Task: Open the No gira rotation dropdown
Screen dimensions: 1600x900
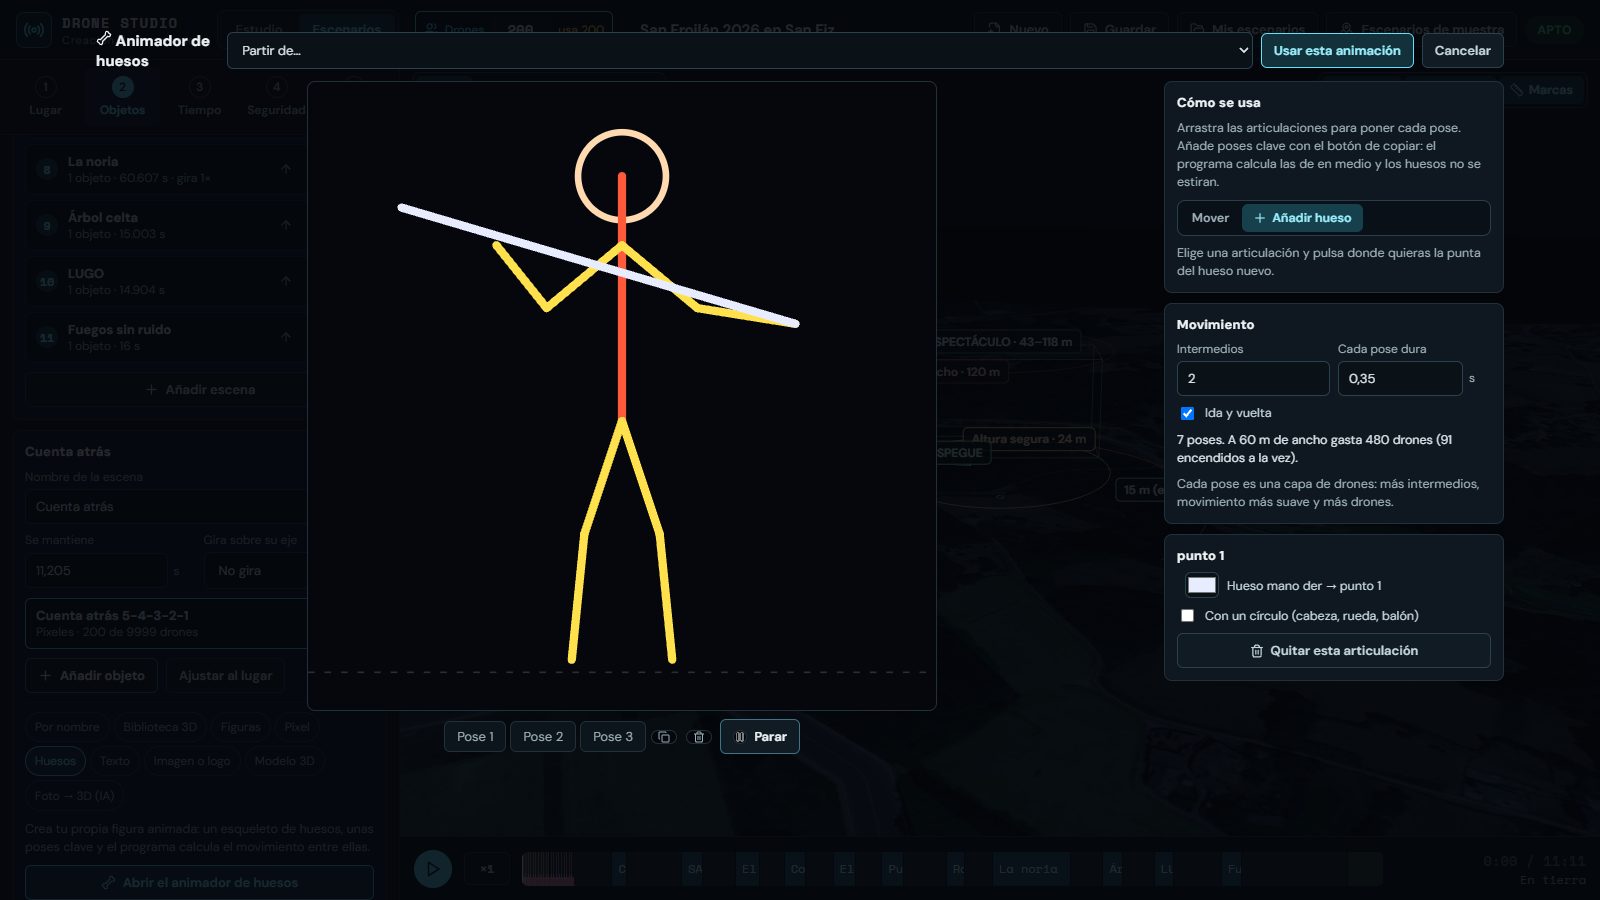Action: pos(256,571)
